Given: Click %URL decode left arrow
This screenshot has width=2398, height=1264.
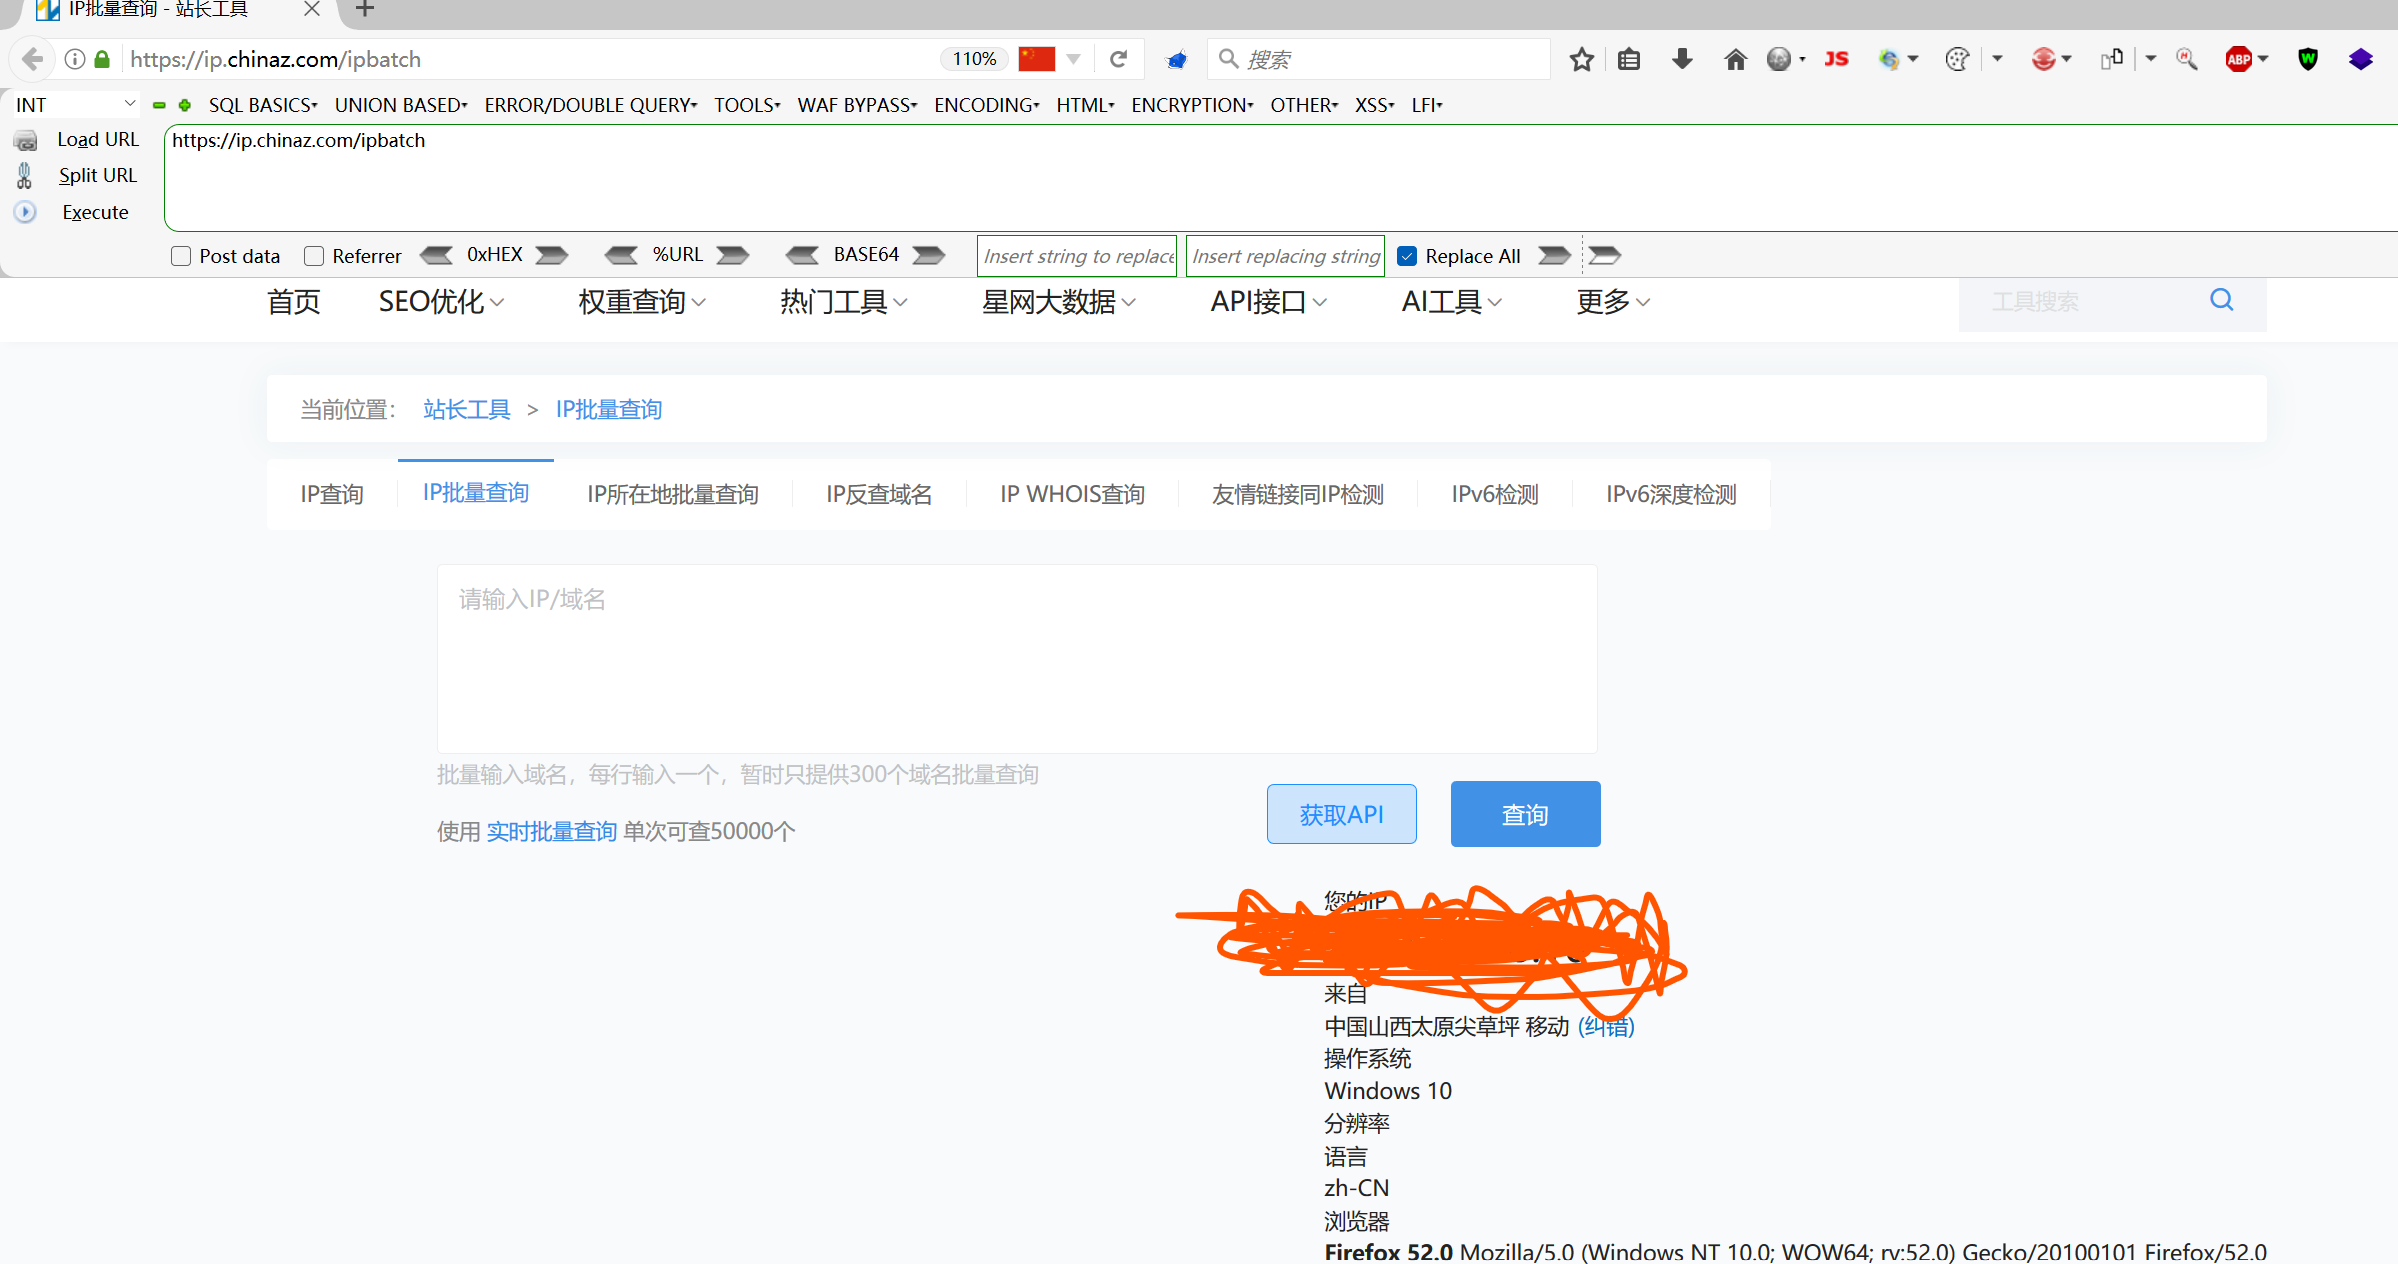Looking at the screenshot, I should 621,255.
